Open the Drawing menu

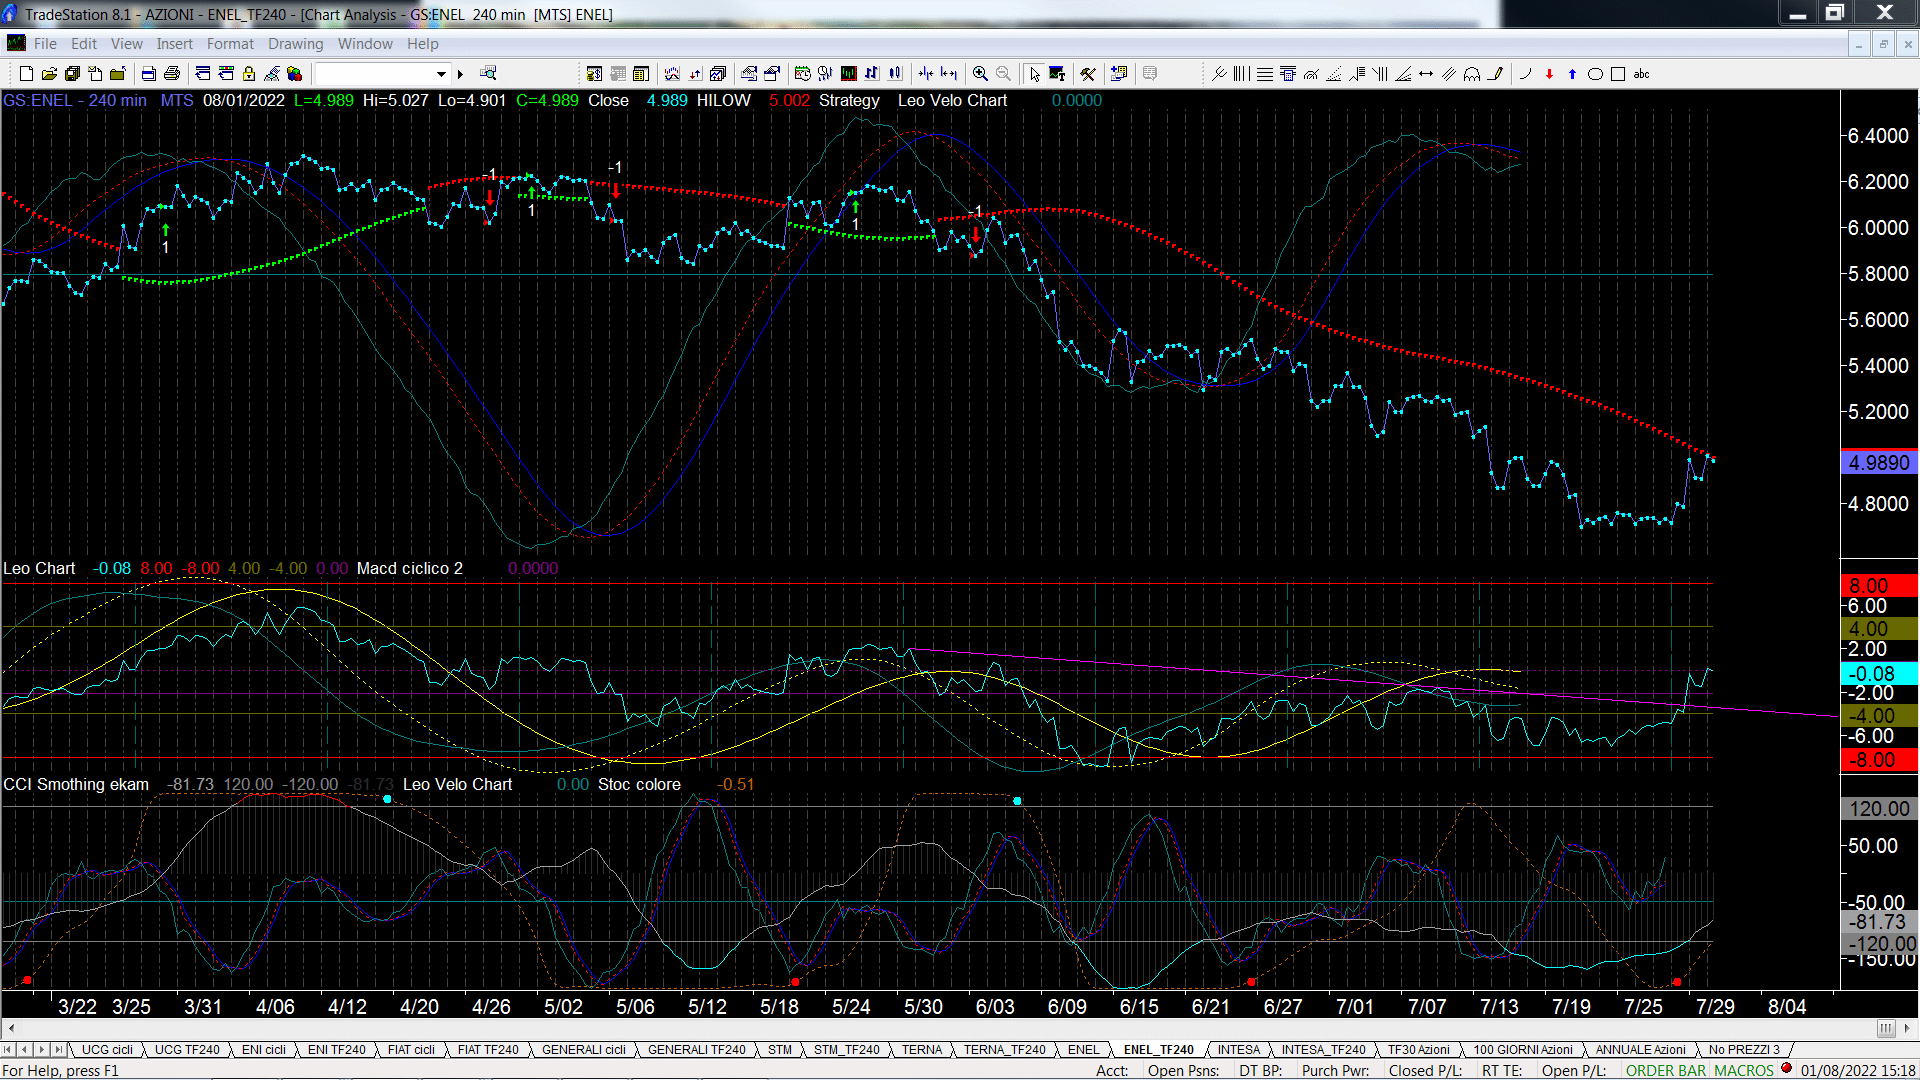[295, 43]
